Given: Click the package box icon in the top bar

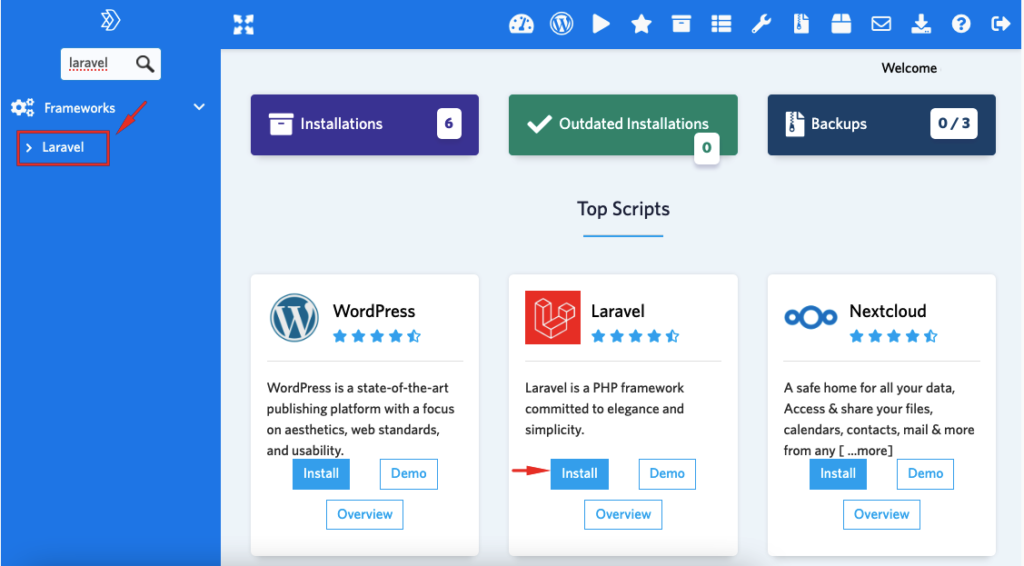Looking at the screenshot, I should (841, 24).
